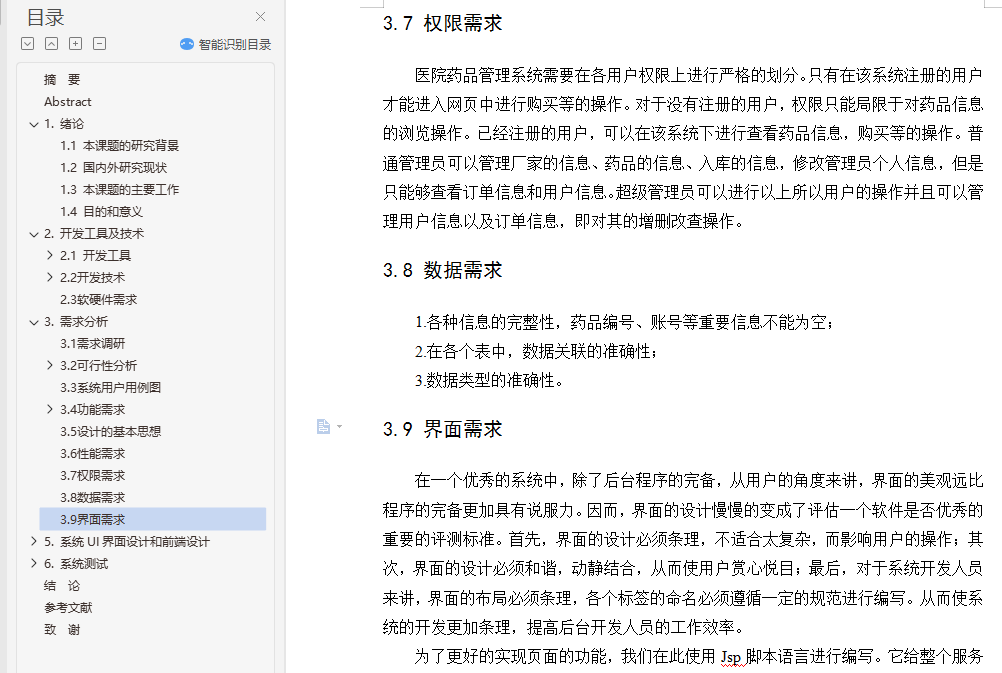Jump to 1.4 目的和意义
Viewport: 1002px width, 673px height.
pos(101,212)
